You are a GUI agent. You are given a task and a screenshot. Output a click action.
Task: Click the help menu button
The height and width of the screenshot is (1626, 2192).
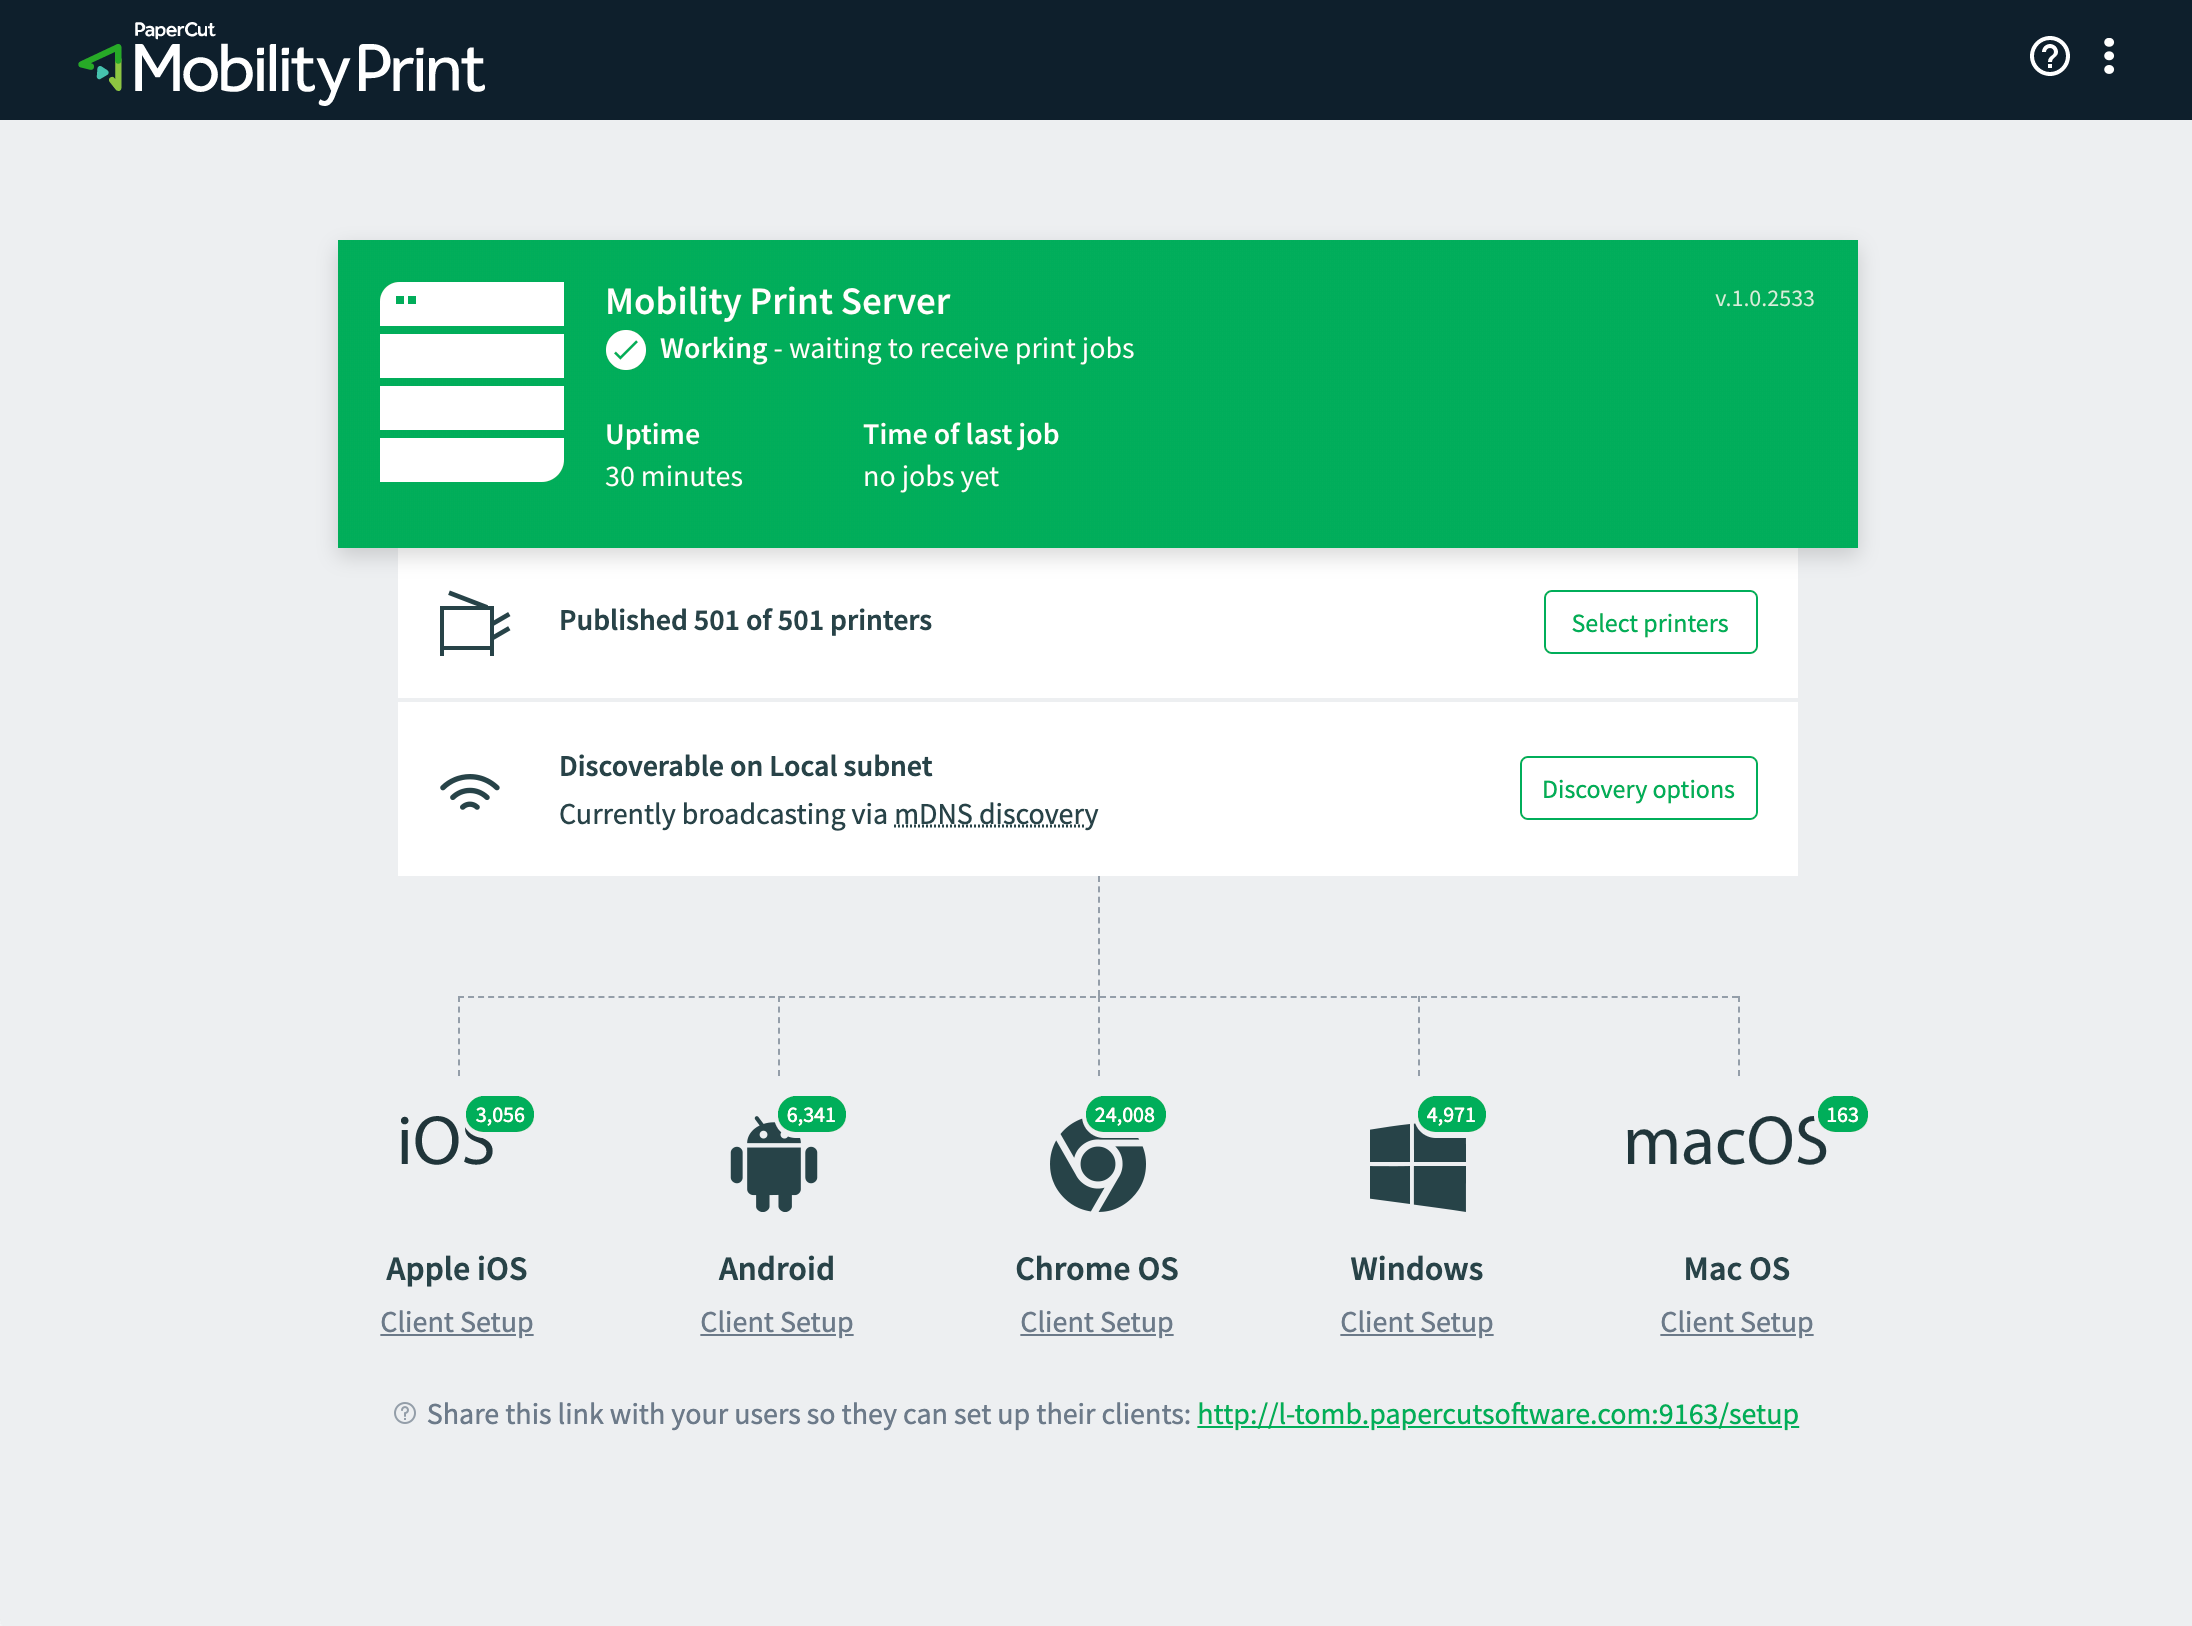pos(2049,56)
